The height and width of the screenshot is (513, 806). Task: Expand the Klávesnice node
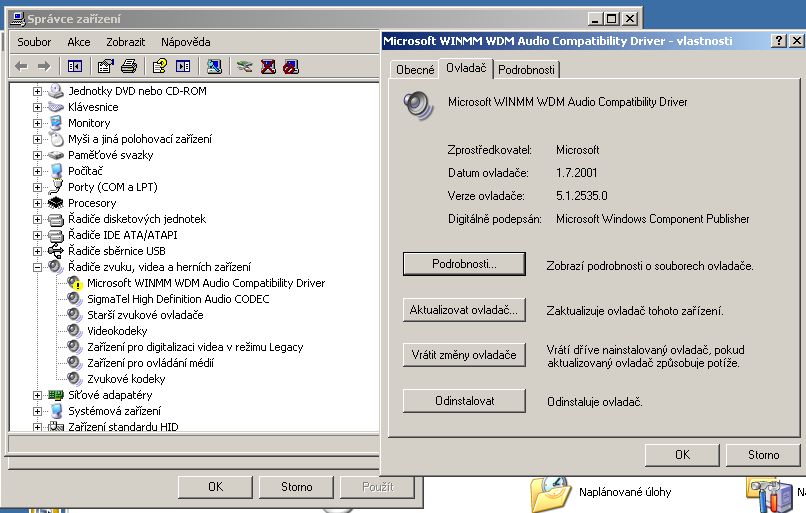click(37, 107)
